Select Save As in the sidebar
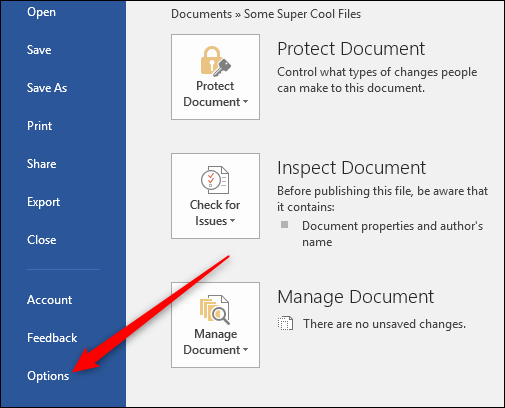The width and height of the screenshot is (505, 408). click(x=47, y=88)
